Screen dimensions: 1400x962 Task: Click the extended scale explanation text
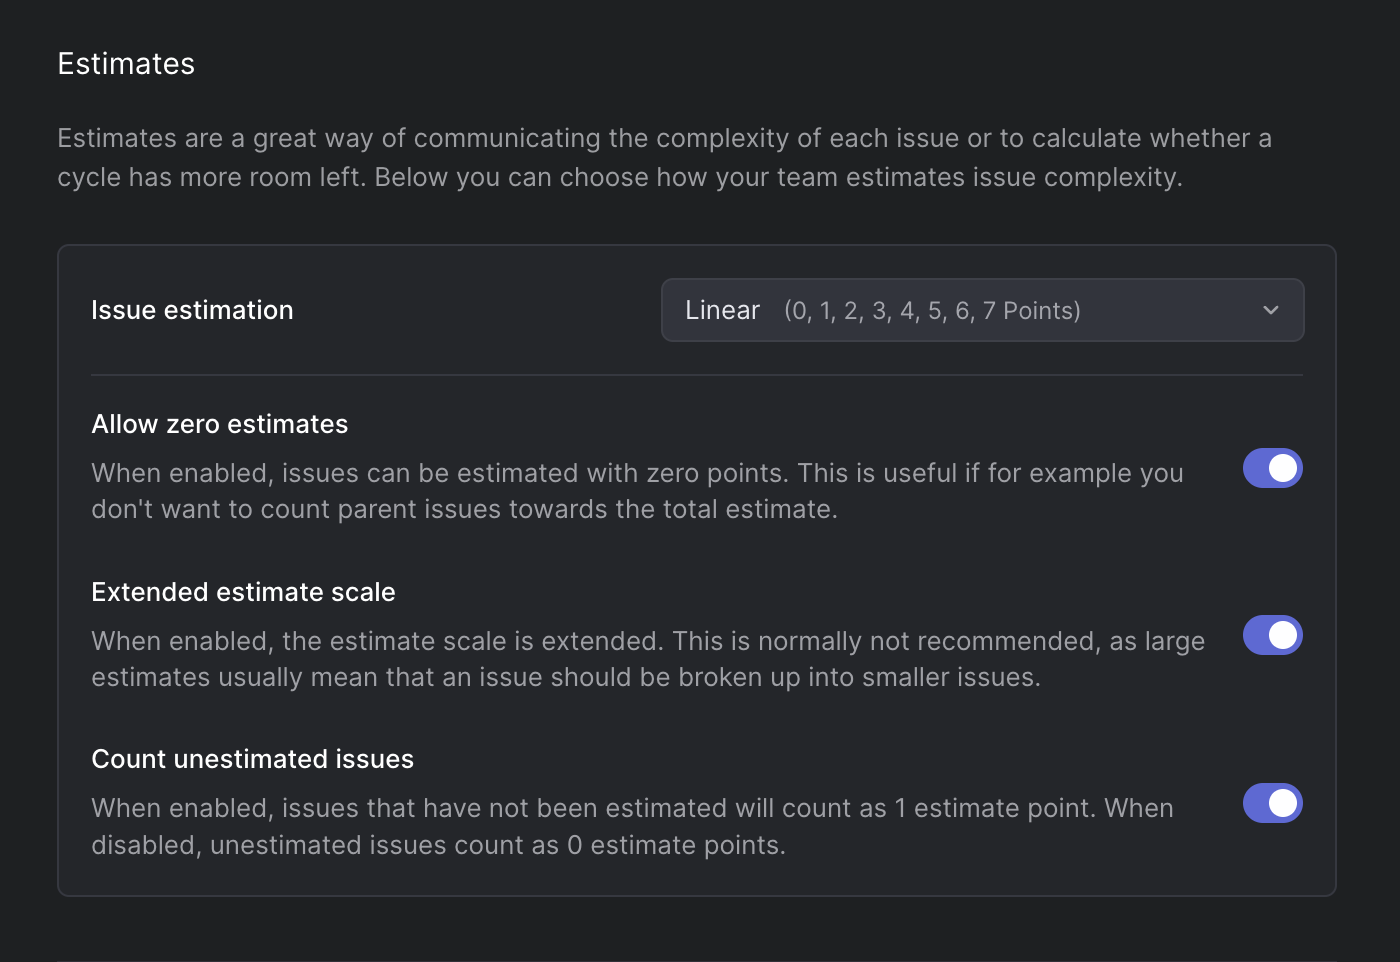(x=648, y=658)
